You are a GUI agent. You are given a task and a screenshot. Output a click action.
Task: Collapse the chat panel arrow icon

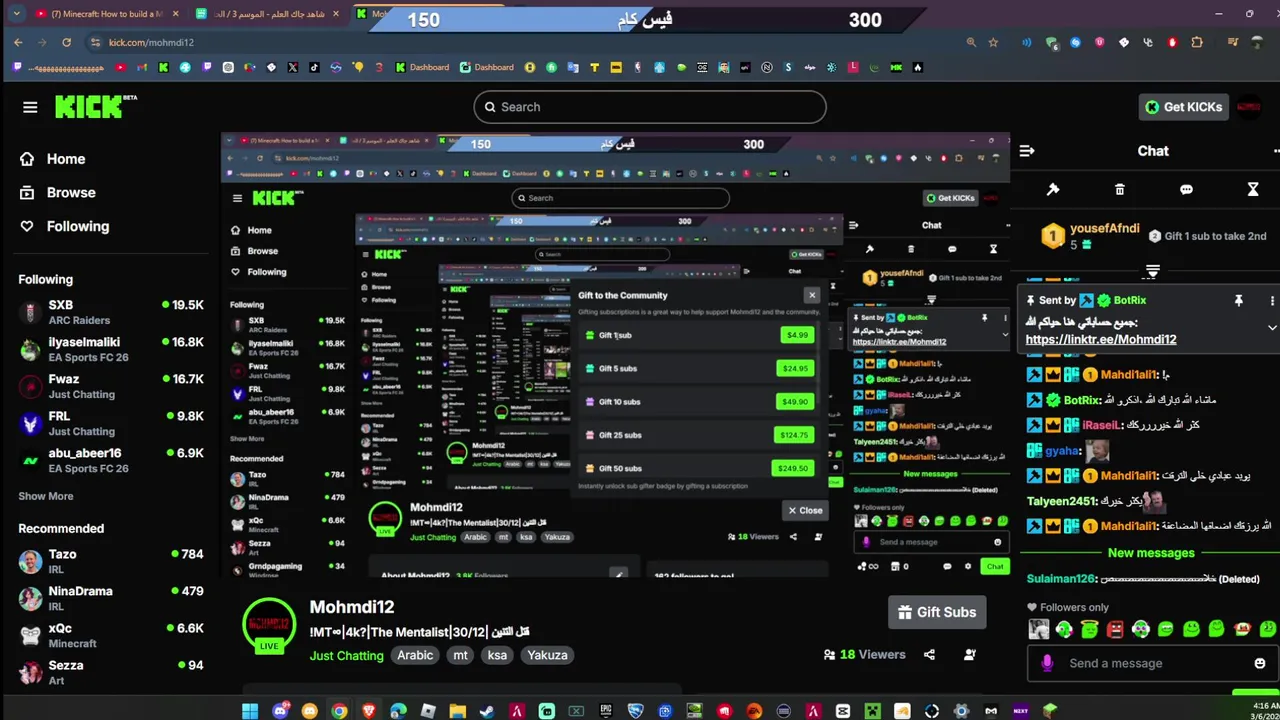pos(1026,151)
